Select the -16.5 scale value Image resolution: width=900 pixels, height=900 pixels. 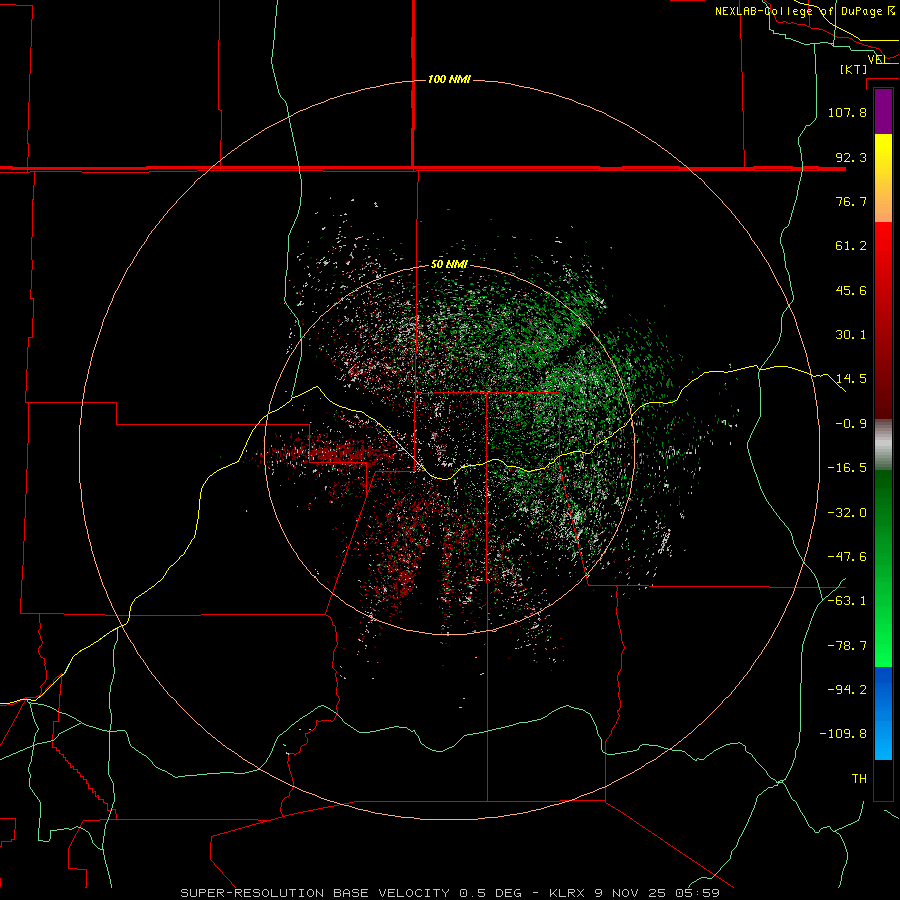coord(847,468)
